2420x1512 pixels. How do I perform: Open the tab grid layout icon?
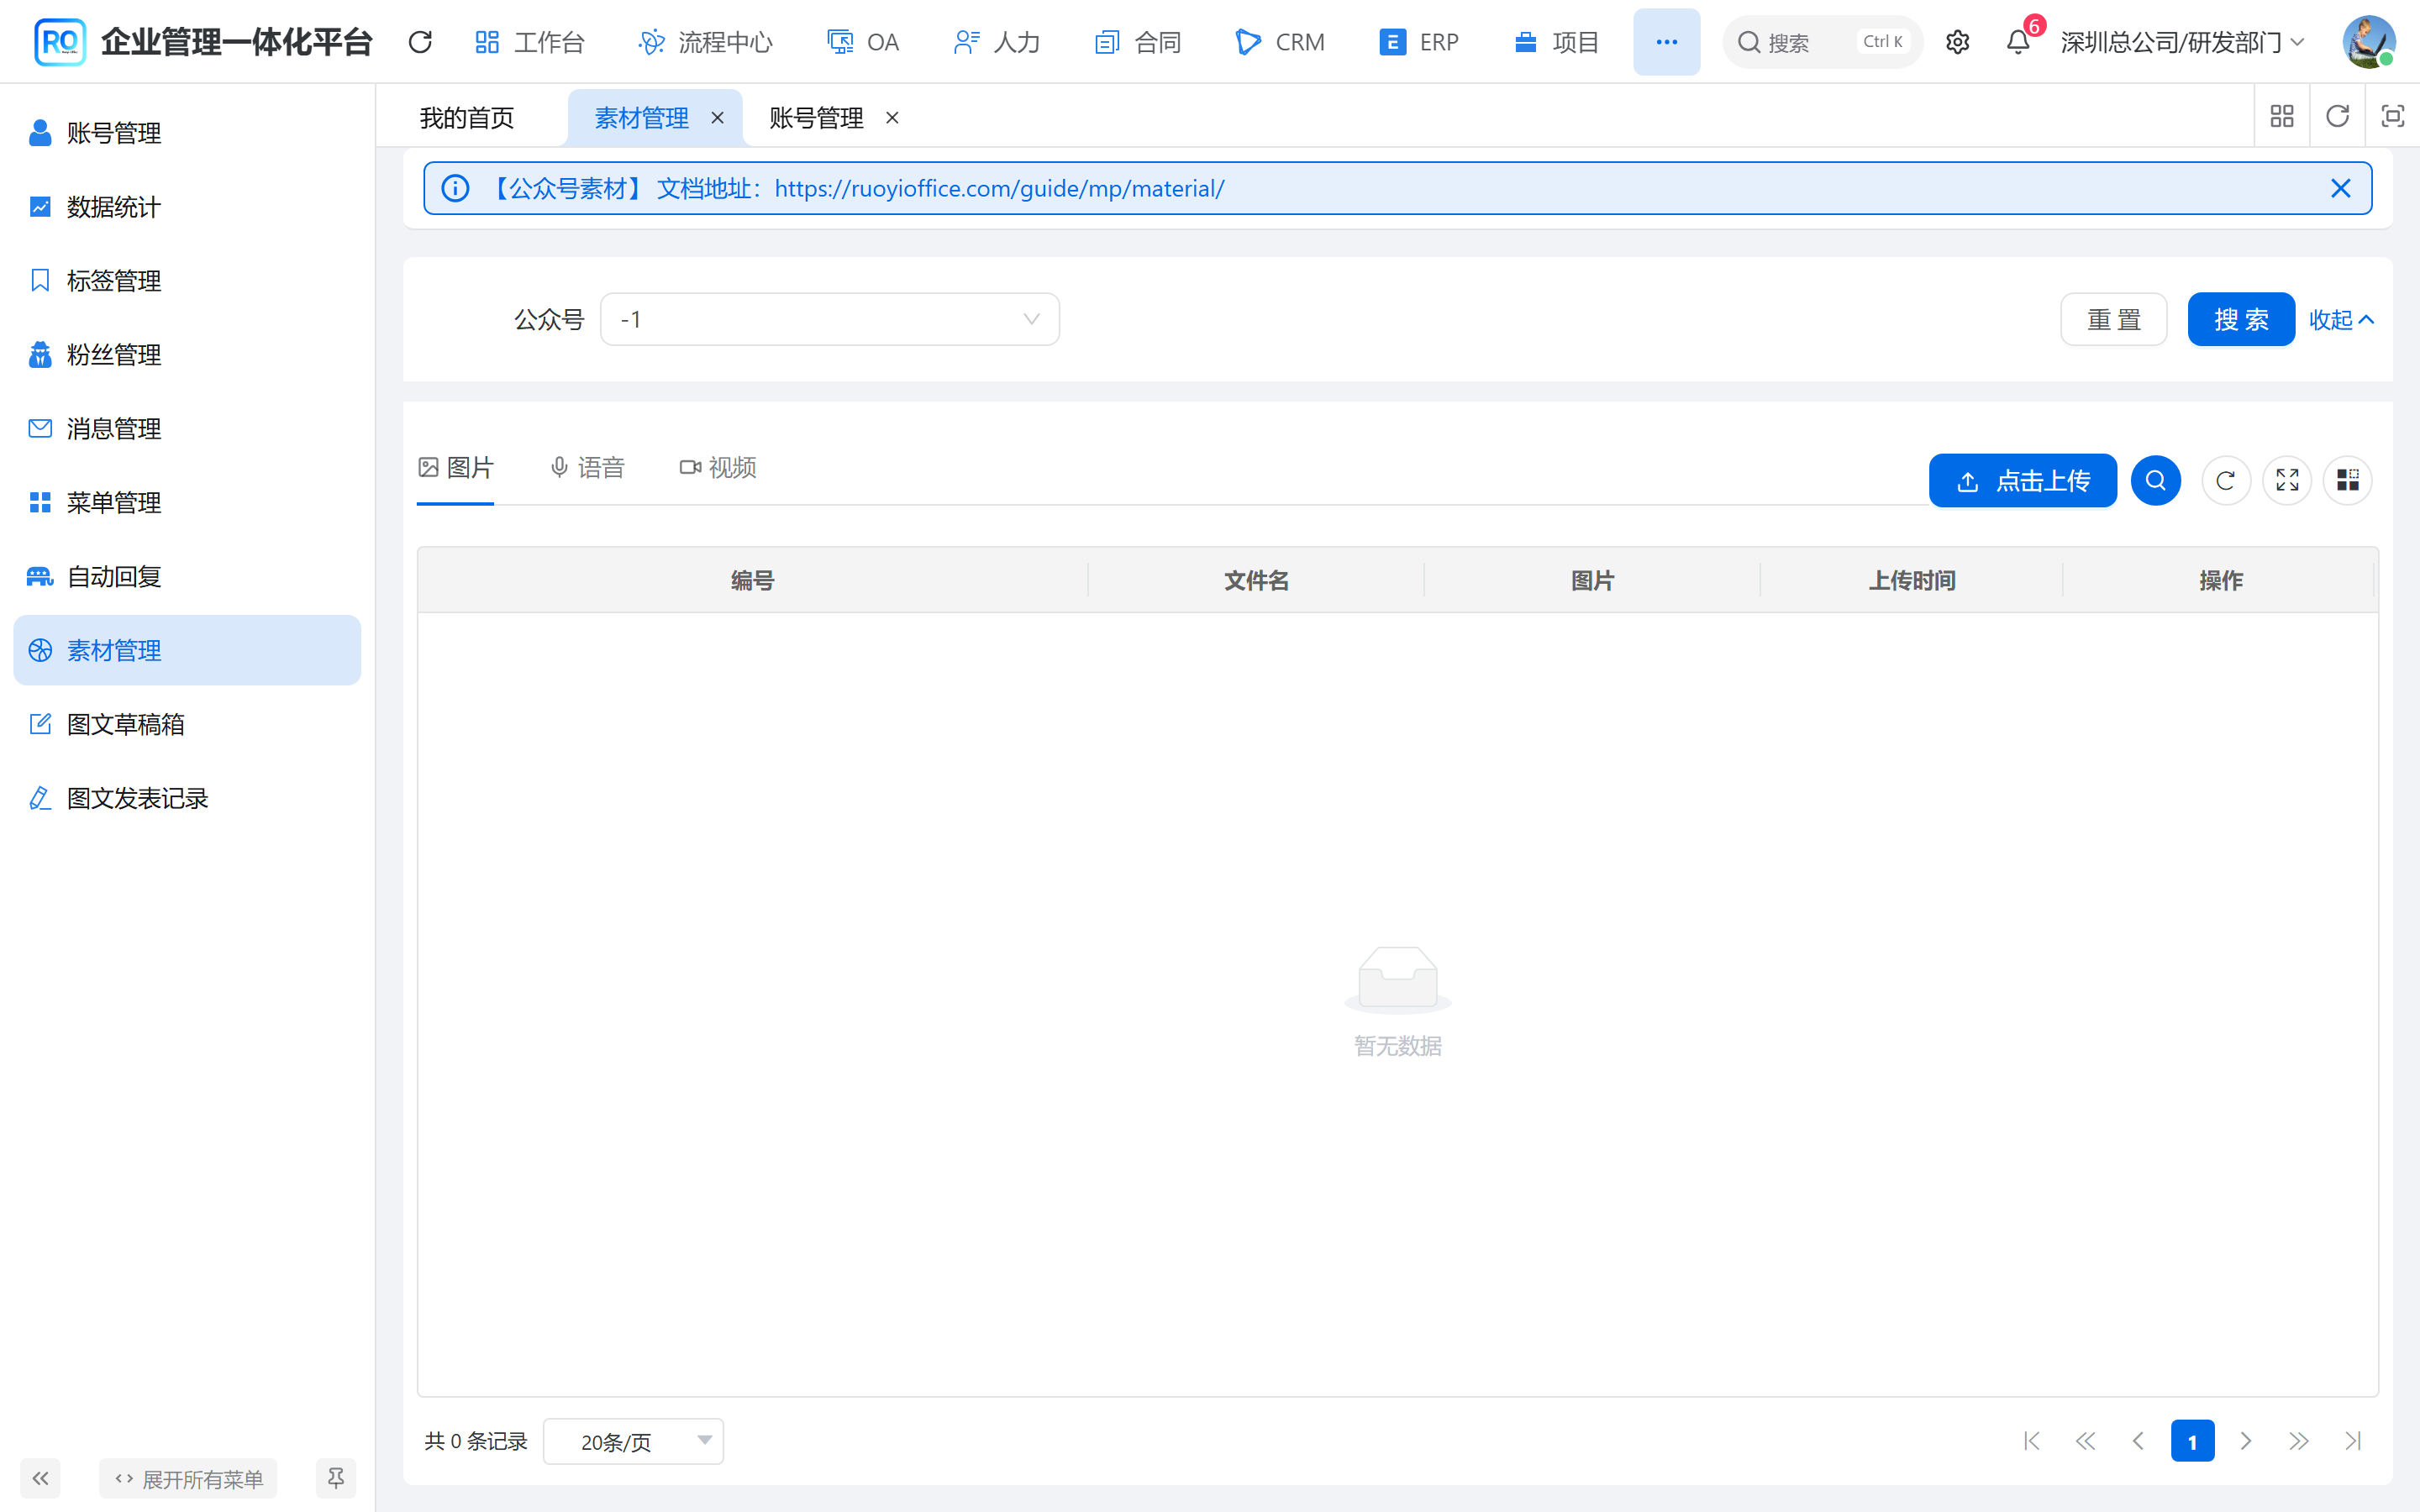click(x=2281, y=117)
